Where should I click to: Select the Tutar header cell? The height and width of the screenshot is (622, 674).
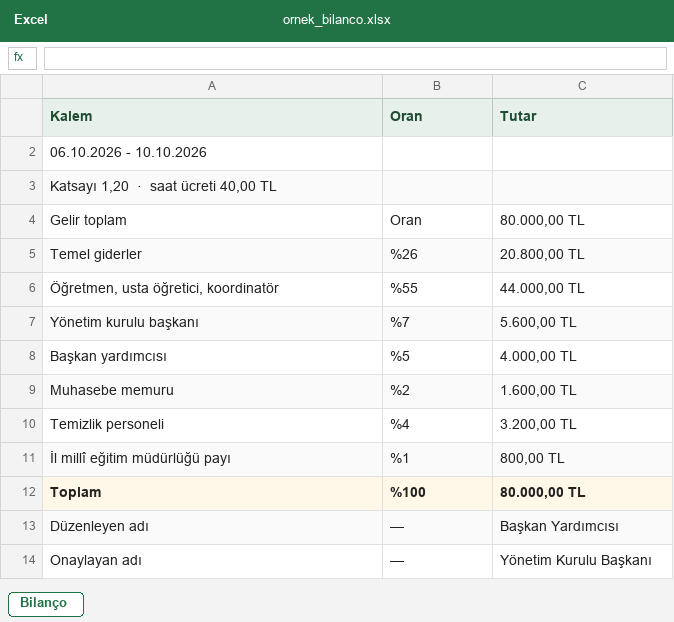click(x=582, y=117)
